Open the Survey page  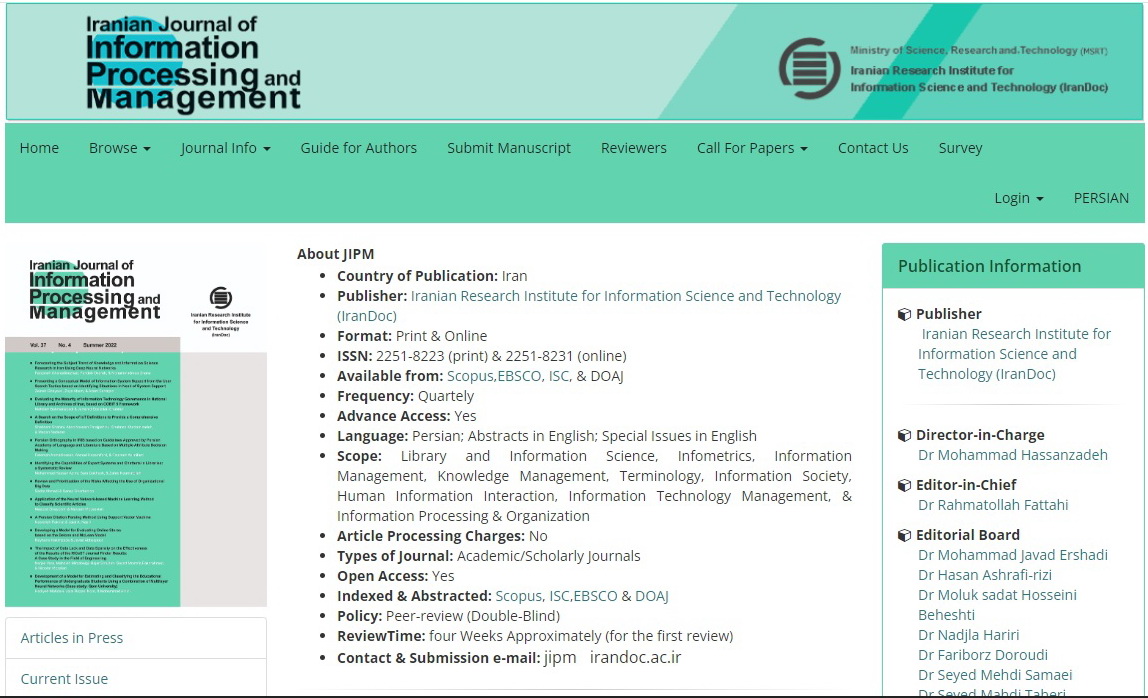(x=961, y=148)
